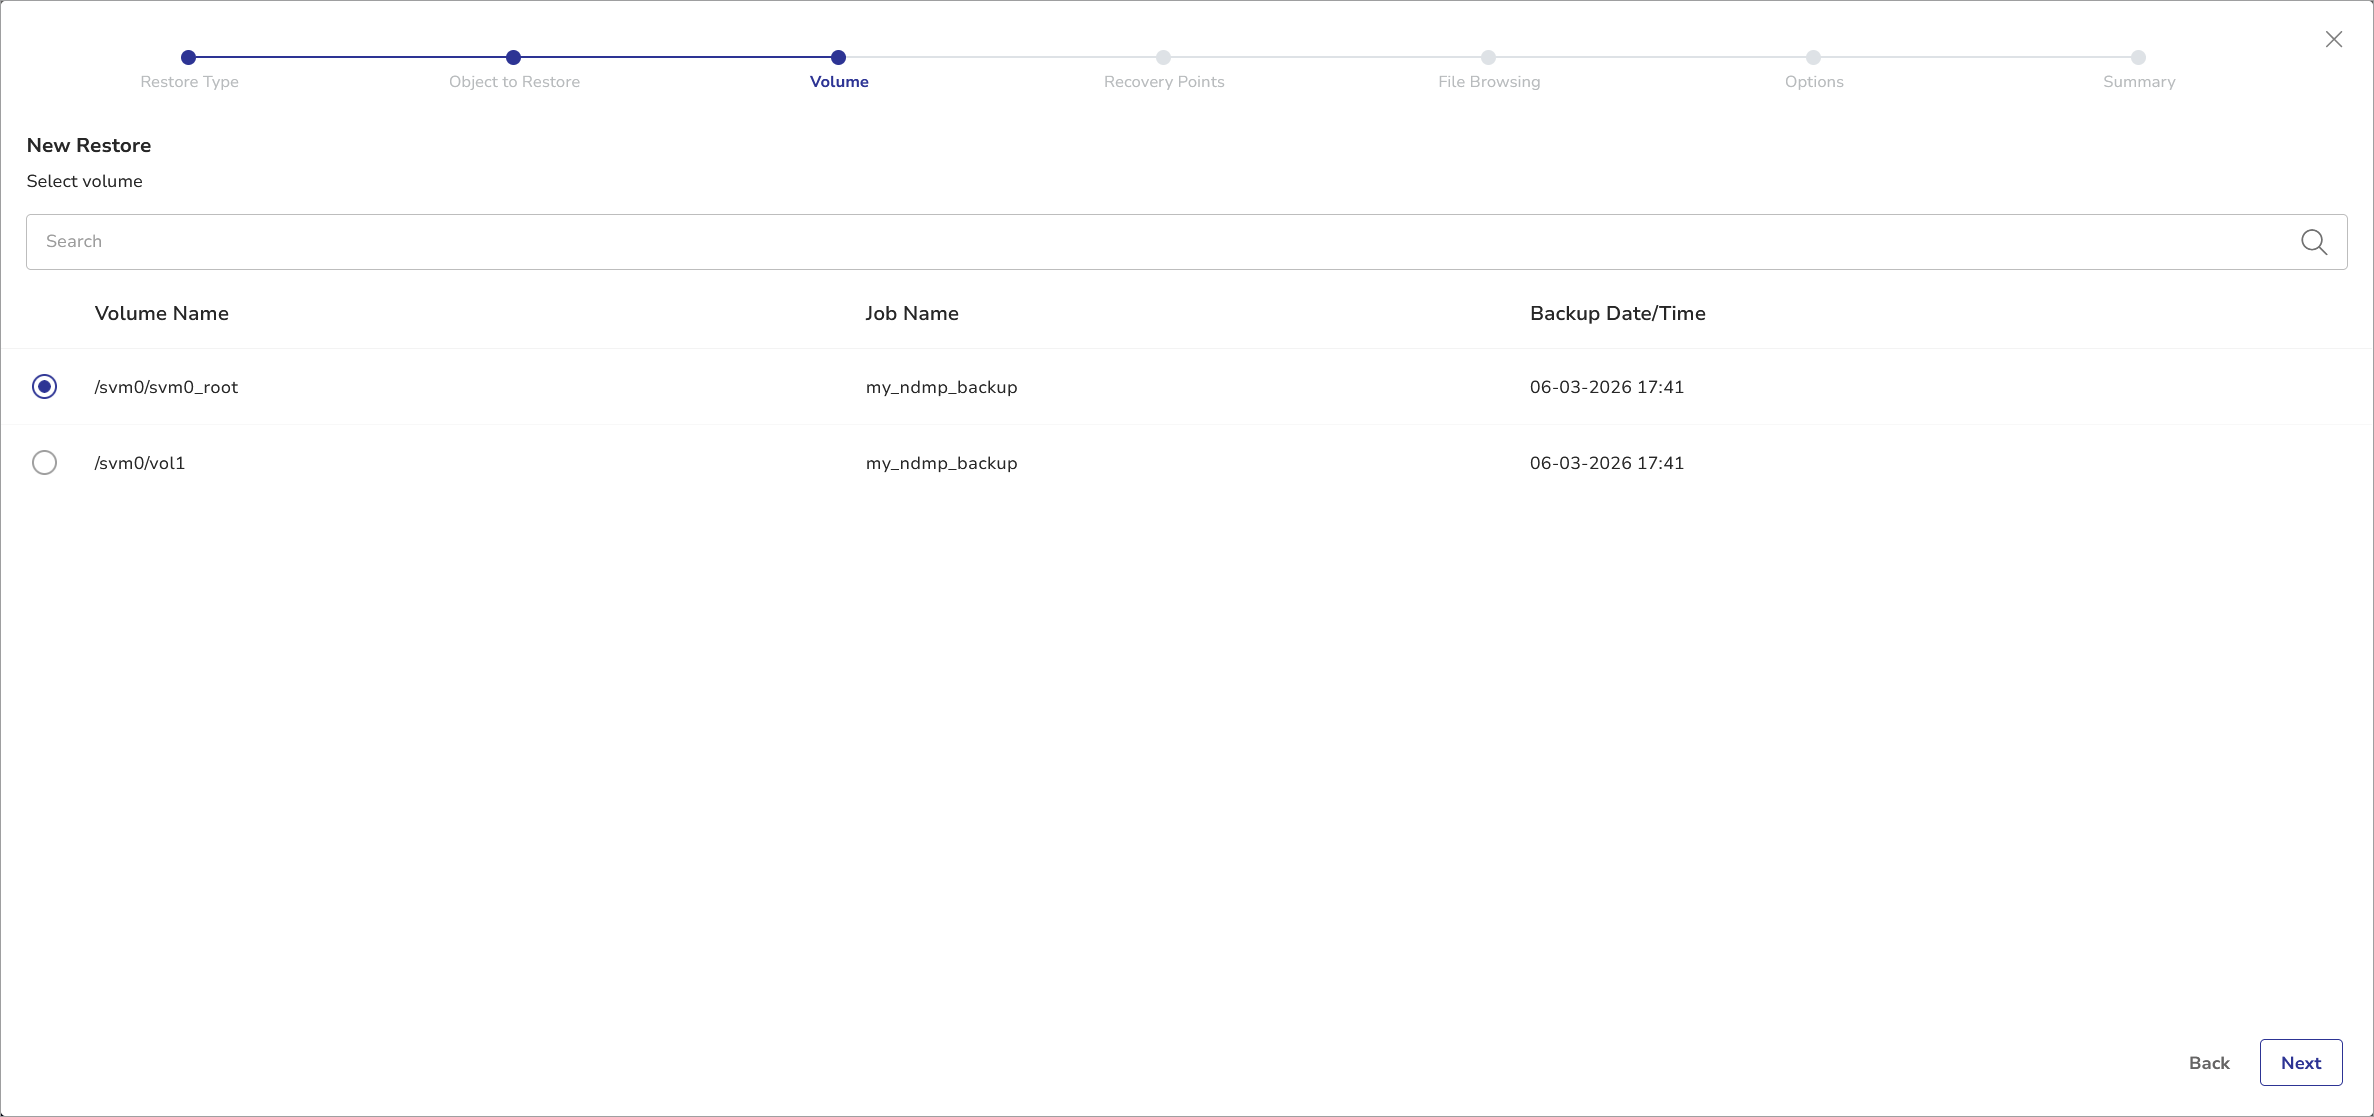The image size is (2374, 1117).
Task: Click the Backup Date/Time column header
Action: point(1617,314)
